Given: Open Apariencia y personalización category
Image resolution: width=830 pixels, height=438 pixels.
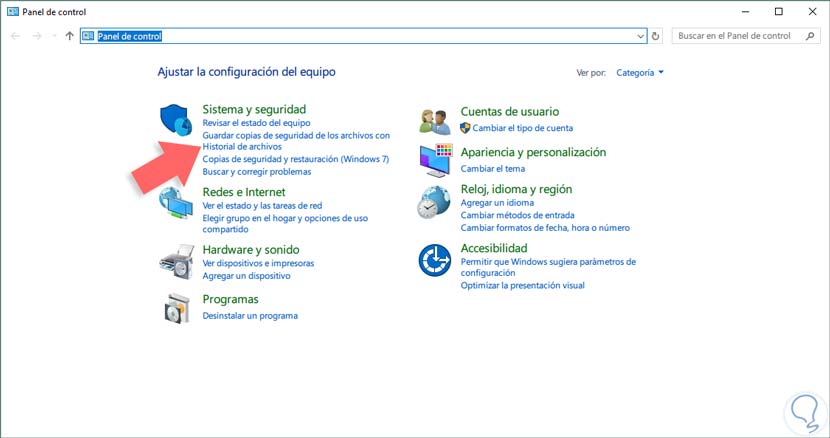Looking at the screenshot, I should (x=533, y=152).
